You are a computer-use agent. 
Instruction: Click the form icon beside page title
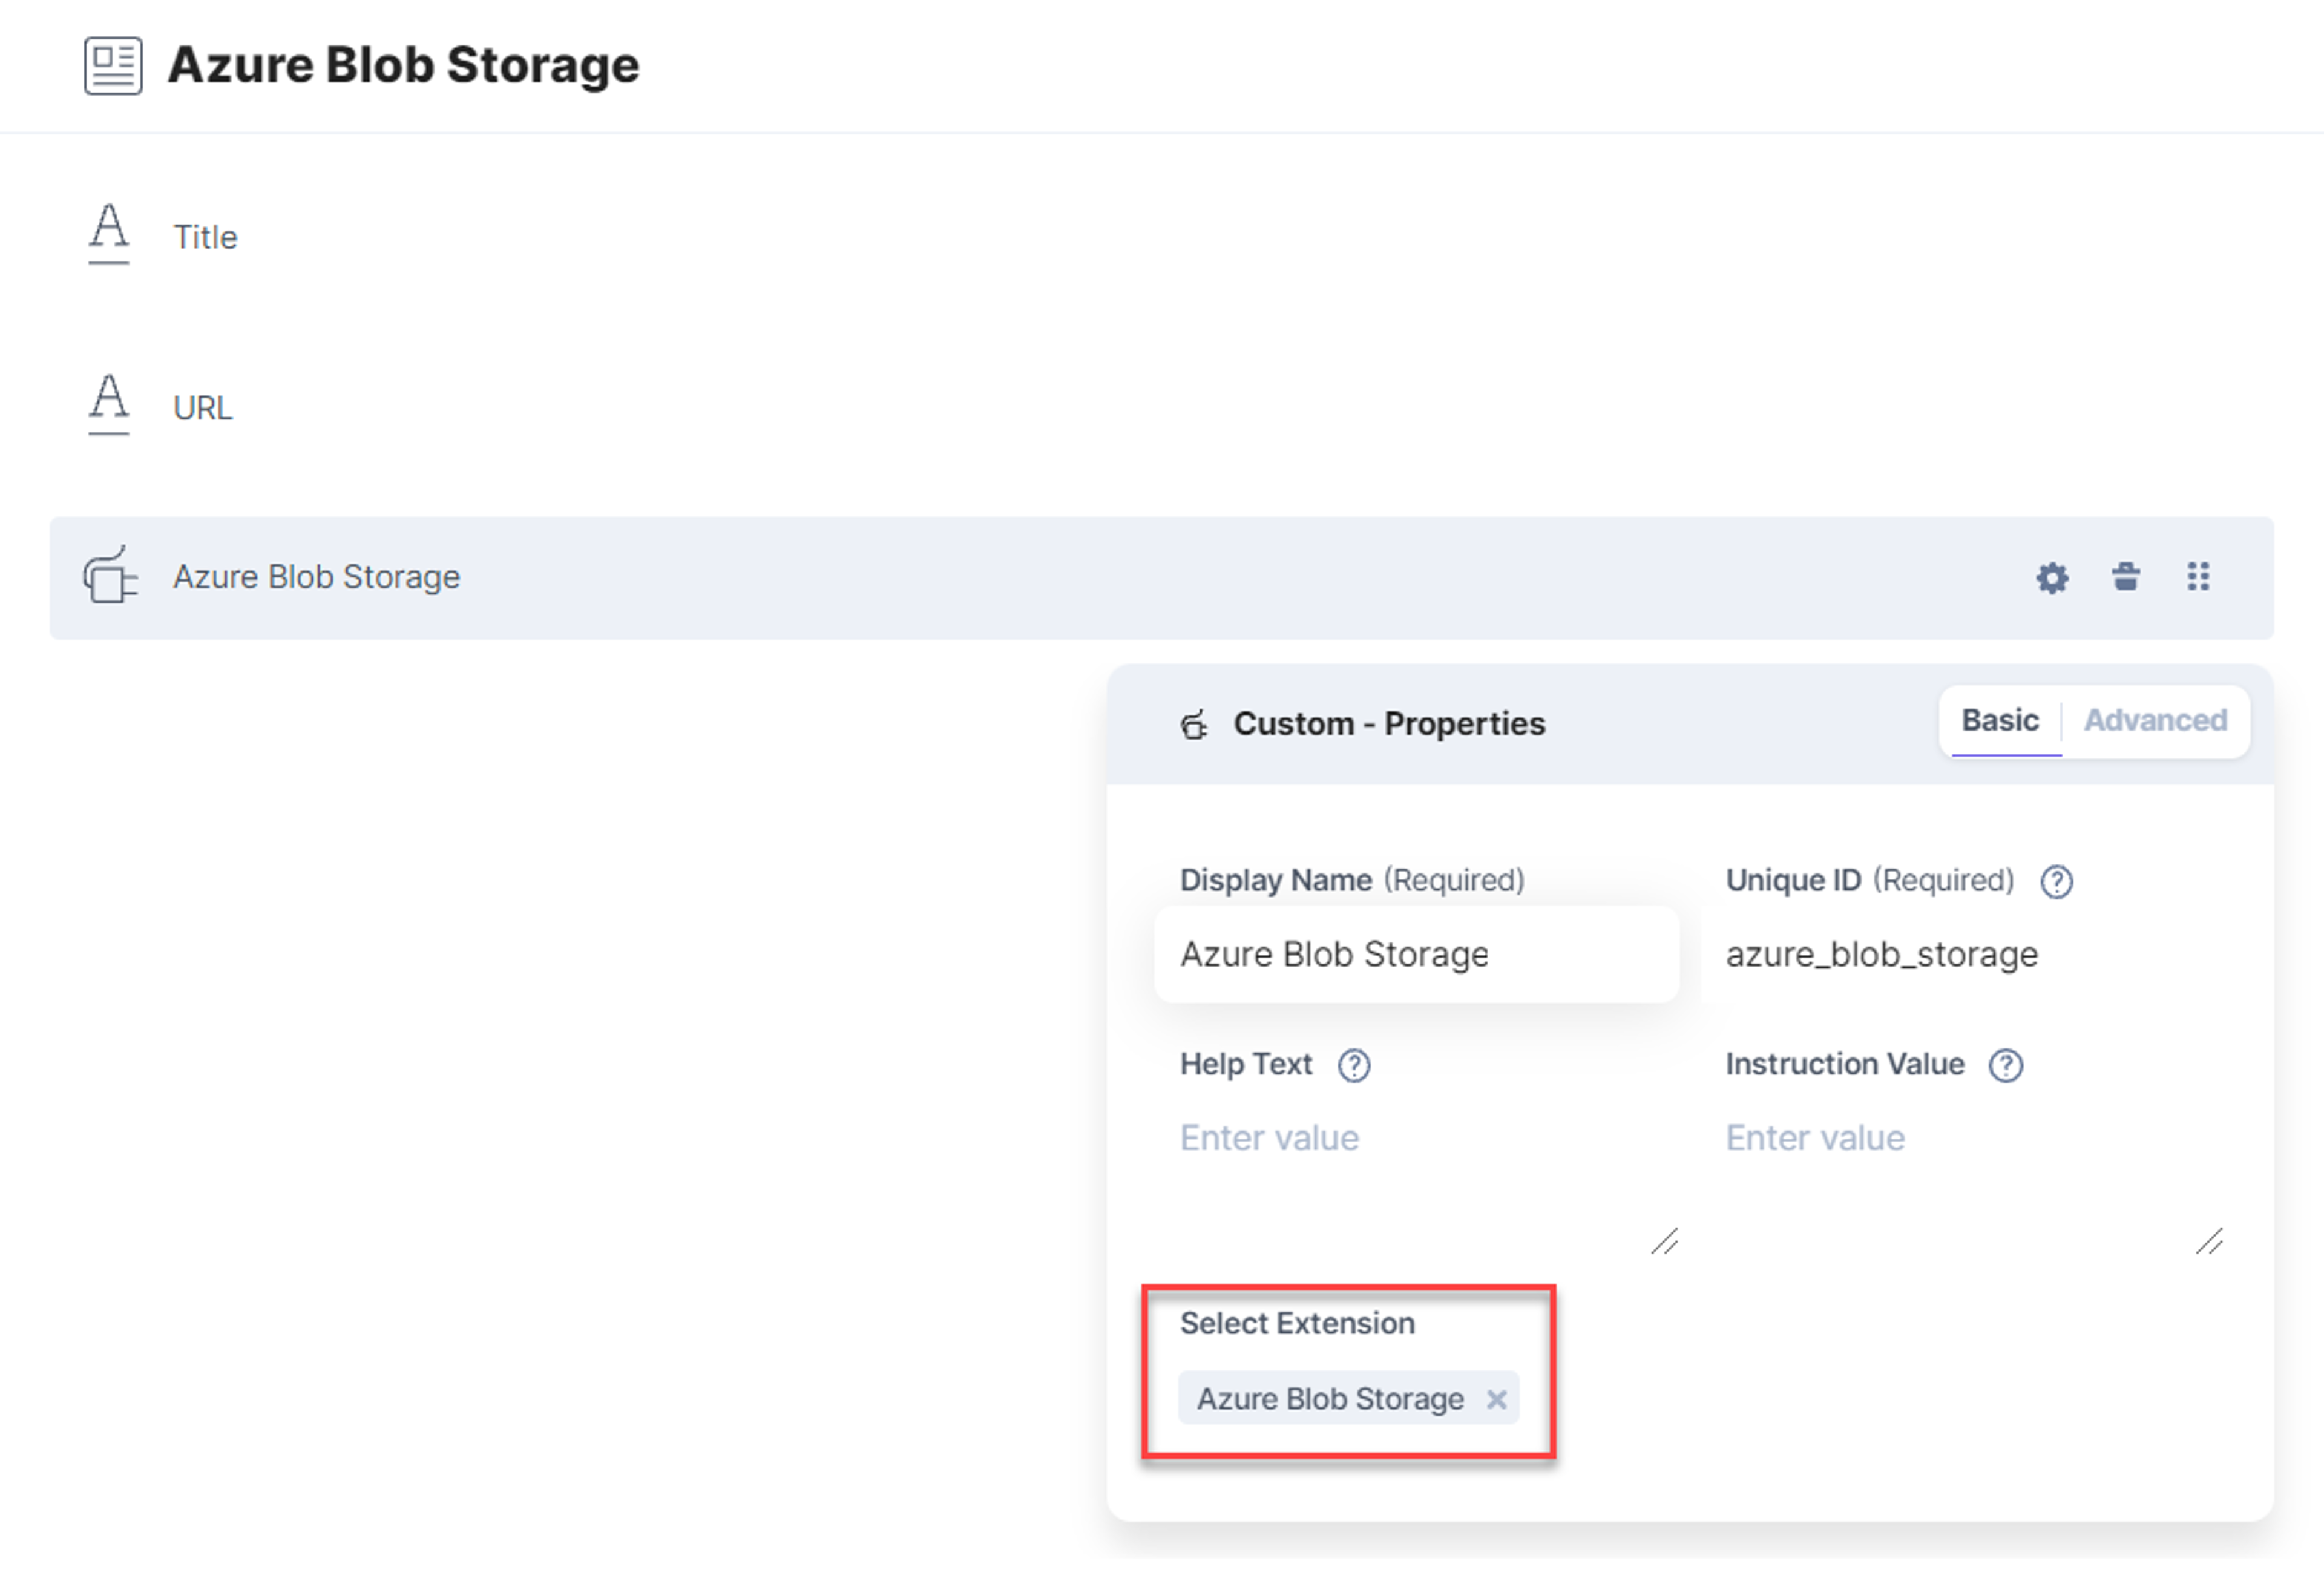pos(113,66)
